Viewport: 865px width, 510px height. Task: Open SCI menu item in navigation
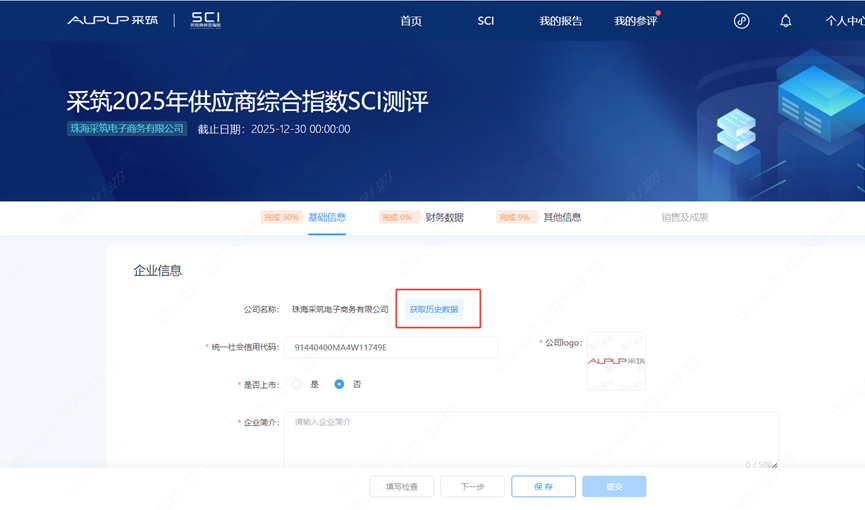485,21
